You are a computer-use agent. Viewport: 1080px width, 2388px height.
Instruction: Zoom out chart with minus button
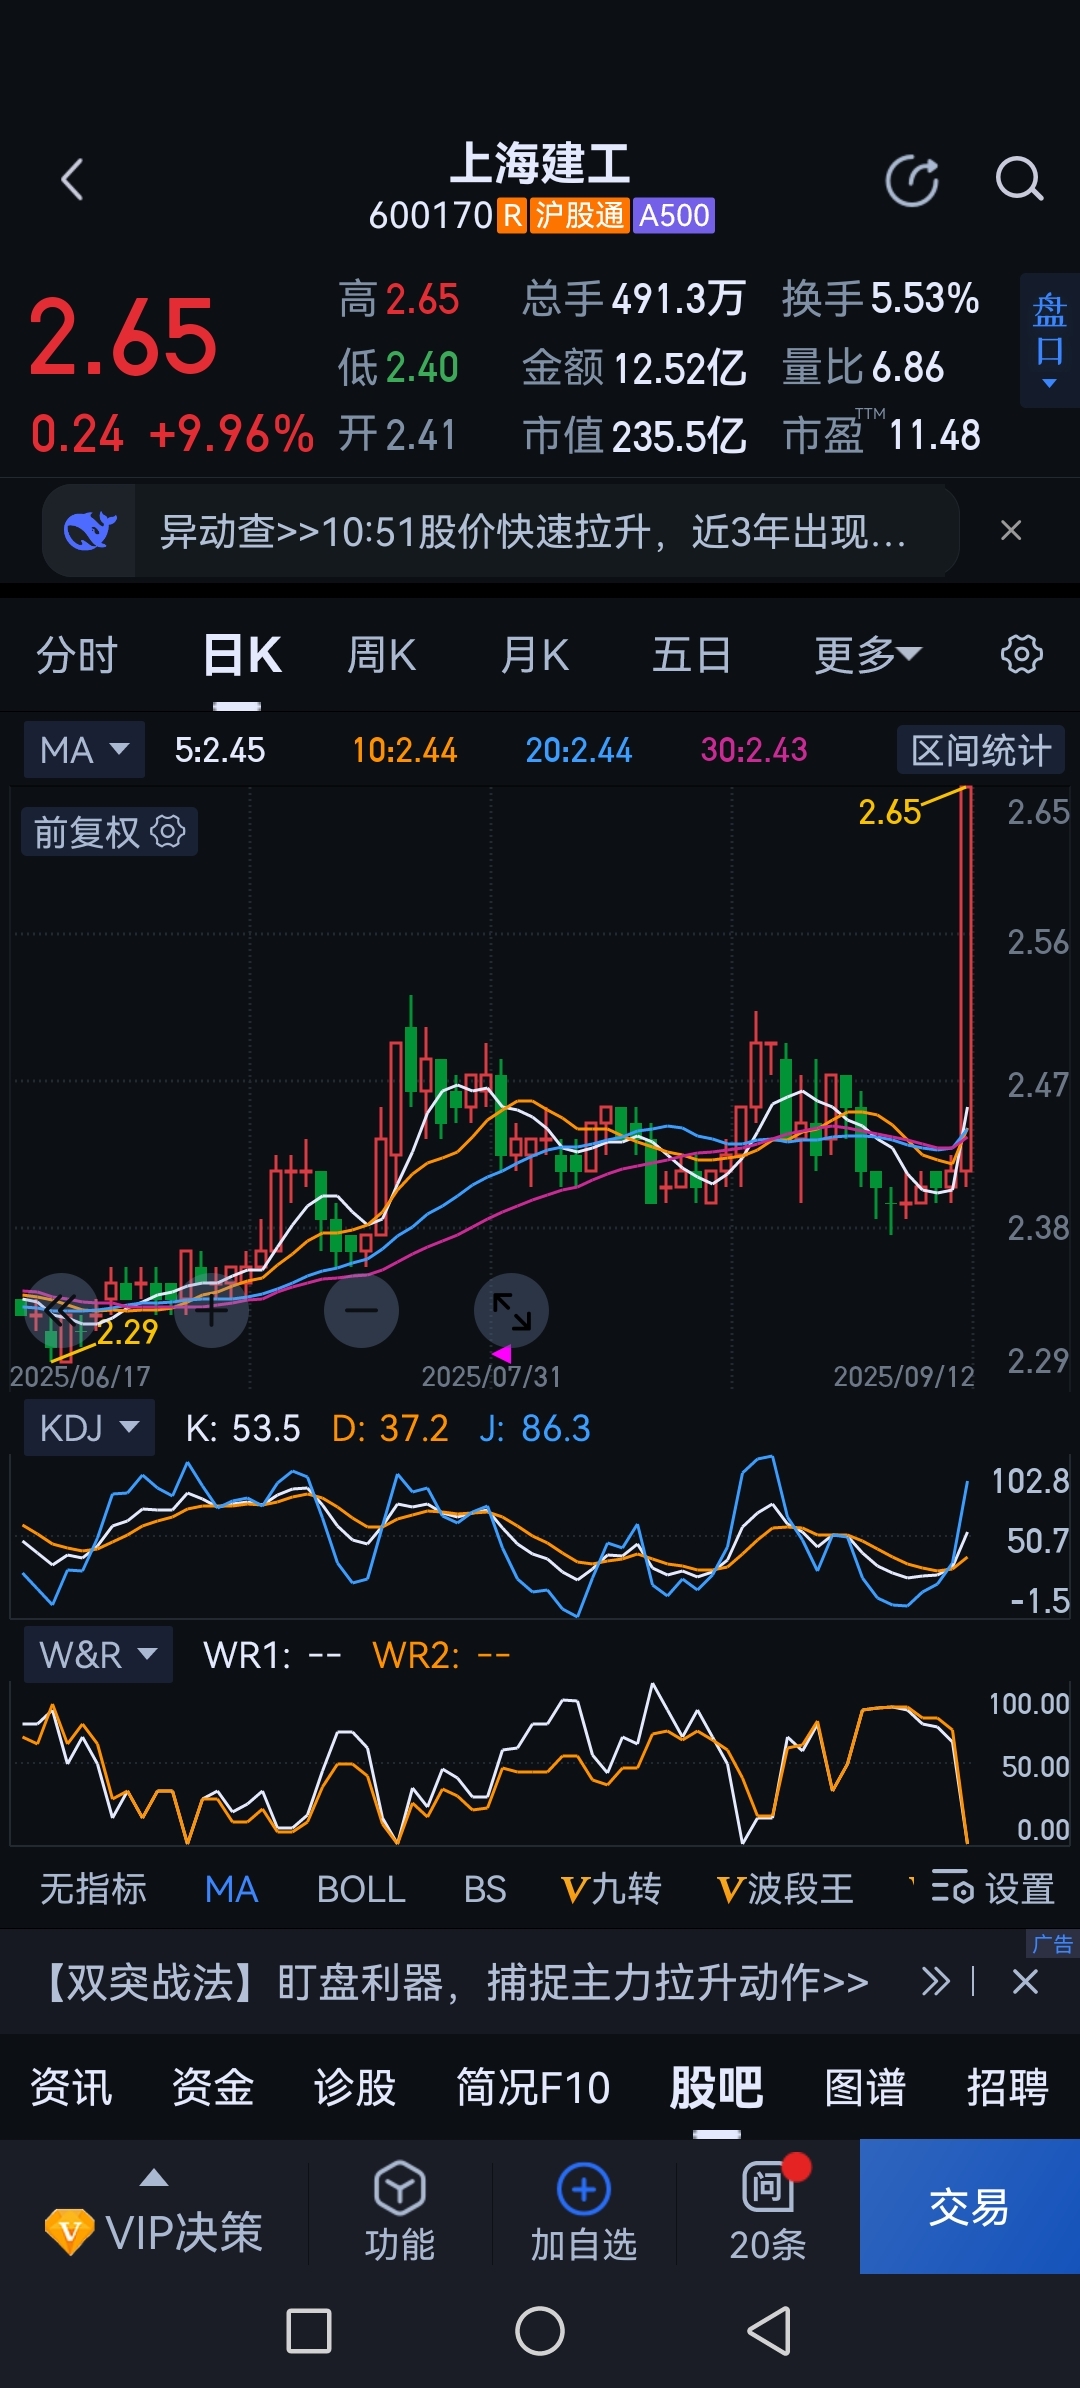pyautogui.click(x=361, y=1310)
